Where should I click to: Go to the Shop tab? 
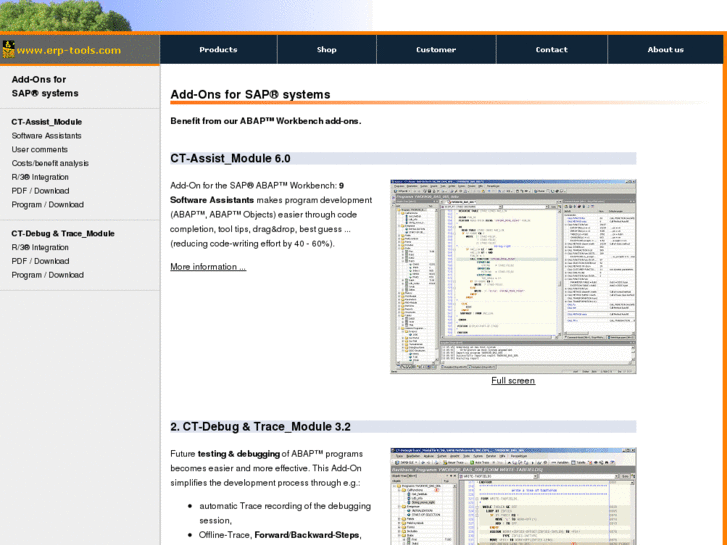[327, 50]
